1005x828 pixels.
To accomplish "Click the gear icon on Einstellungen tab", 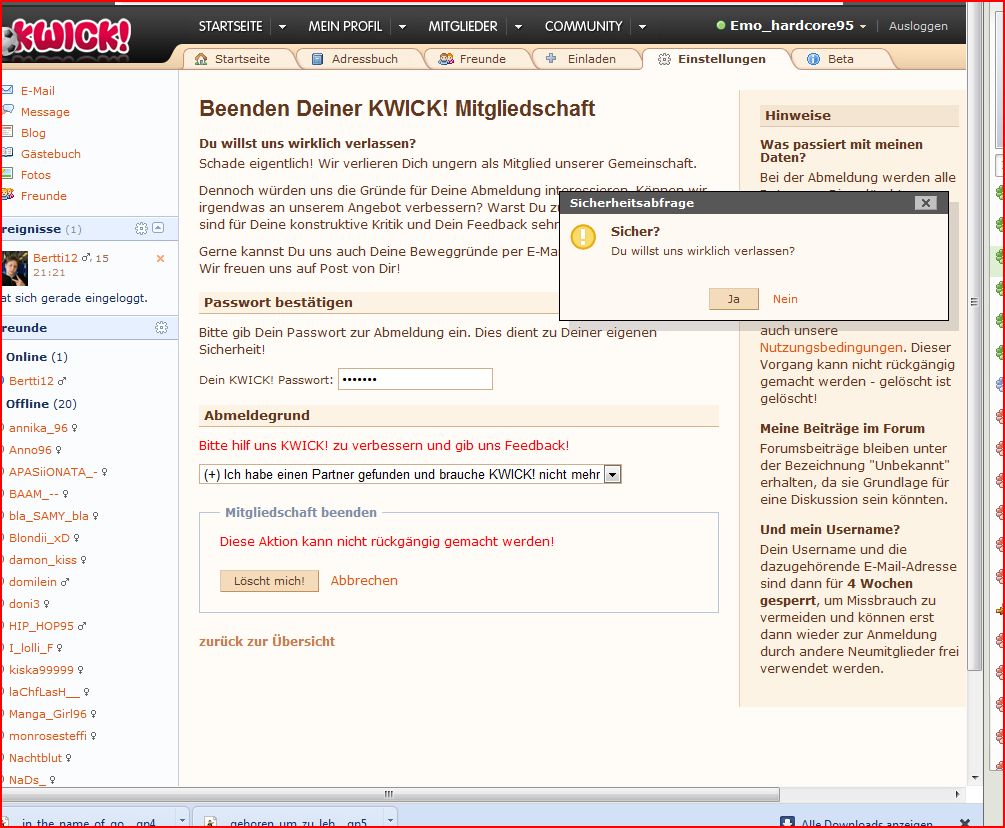I will [x=665, y=59].
